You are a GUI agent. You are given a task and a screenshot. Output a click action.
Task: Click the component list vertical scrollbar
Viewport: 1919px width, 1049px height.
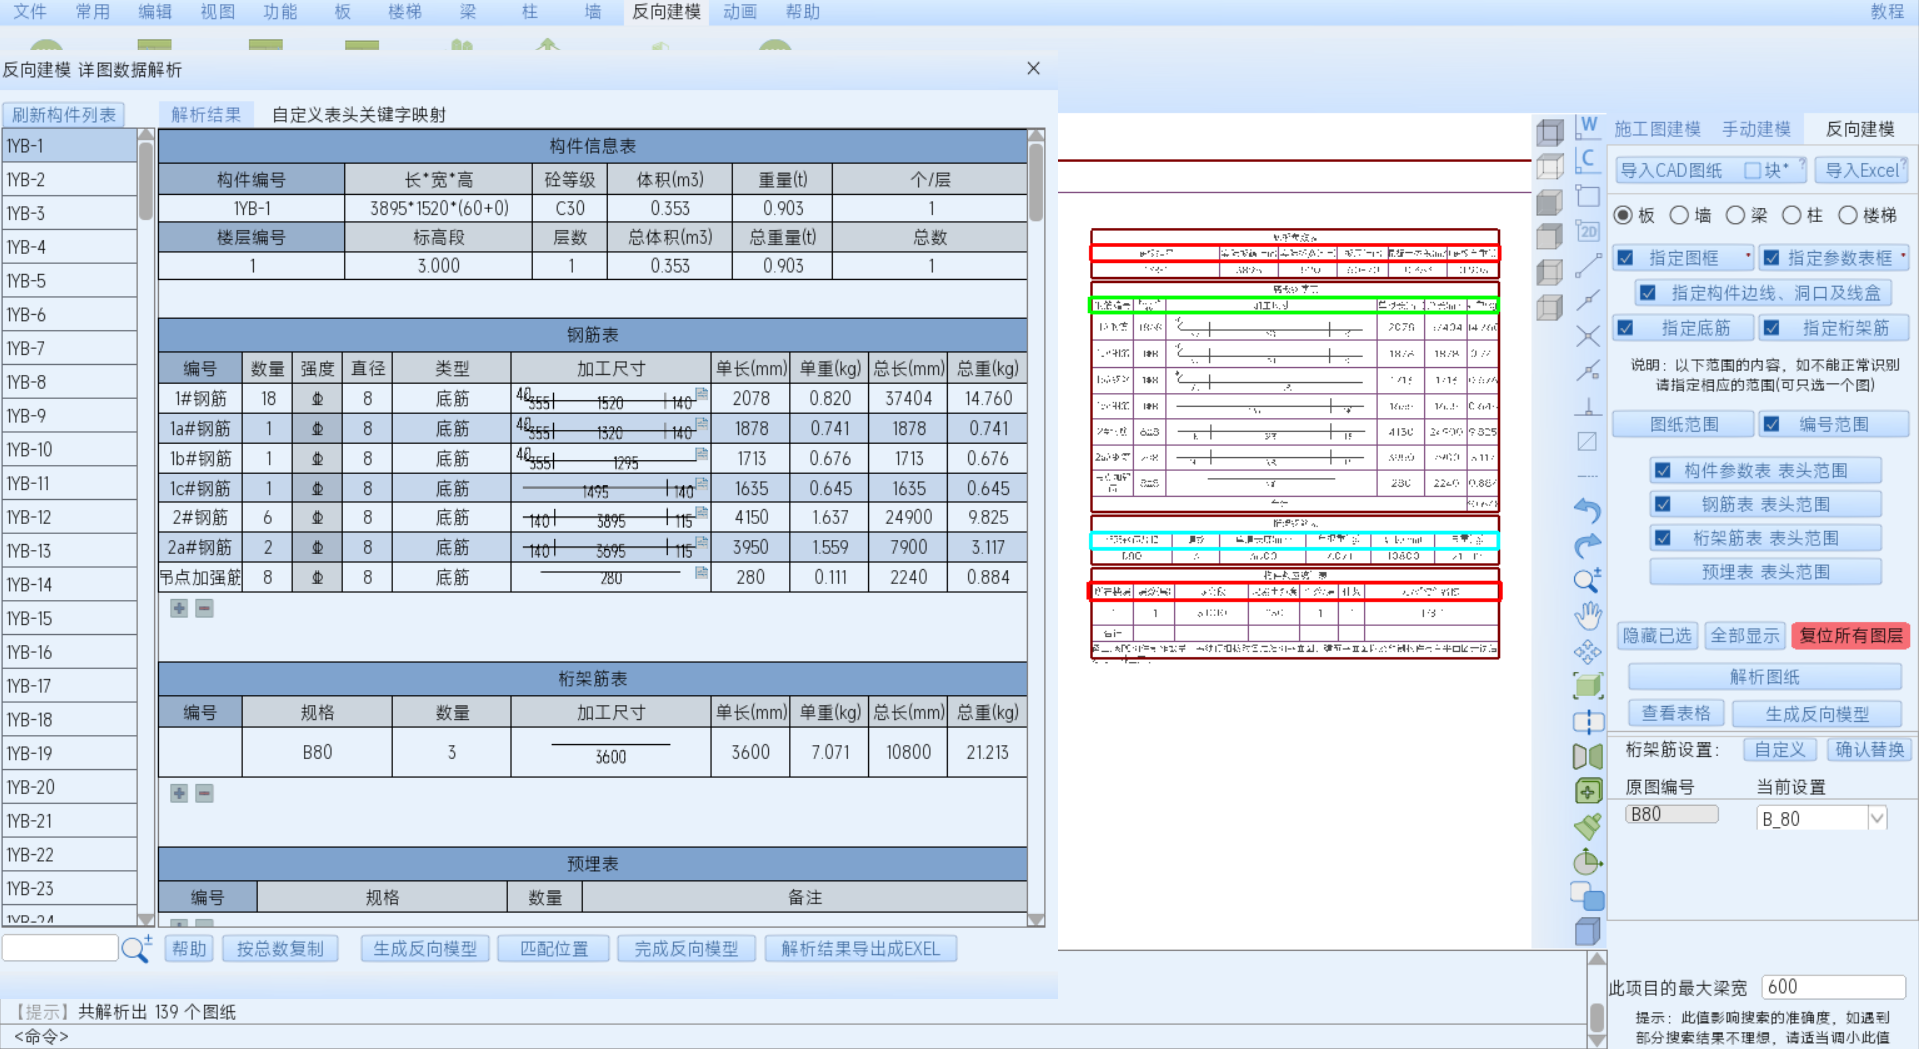[146, 180]
